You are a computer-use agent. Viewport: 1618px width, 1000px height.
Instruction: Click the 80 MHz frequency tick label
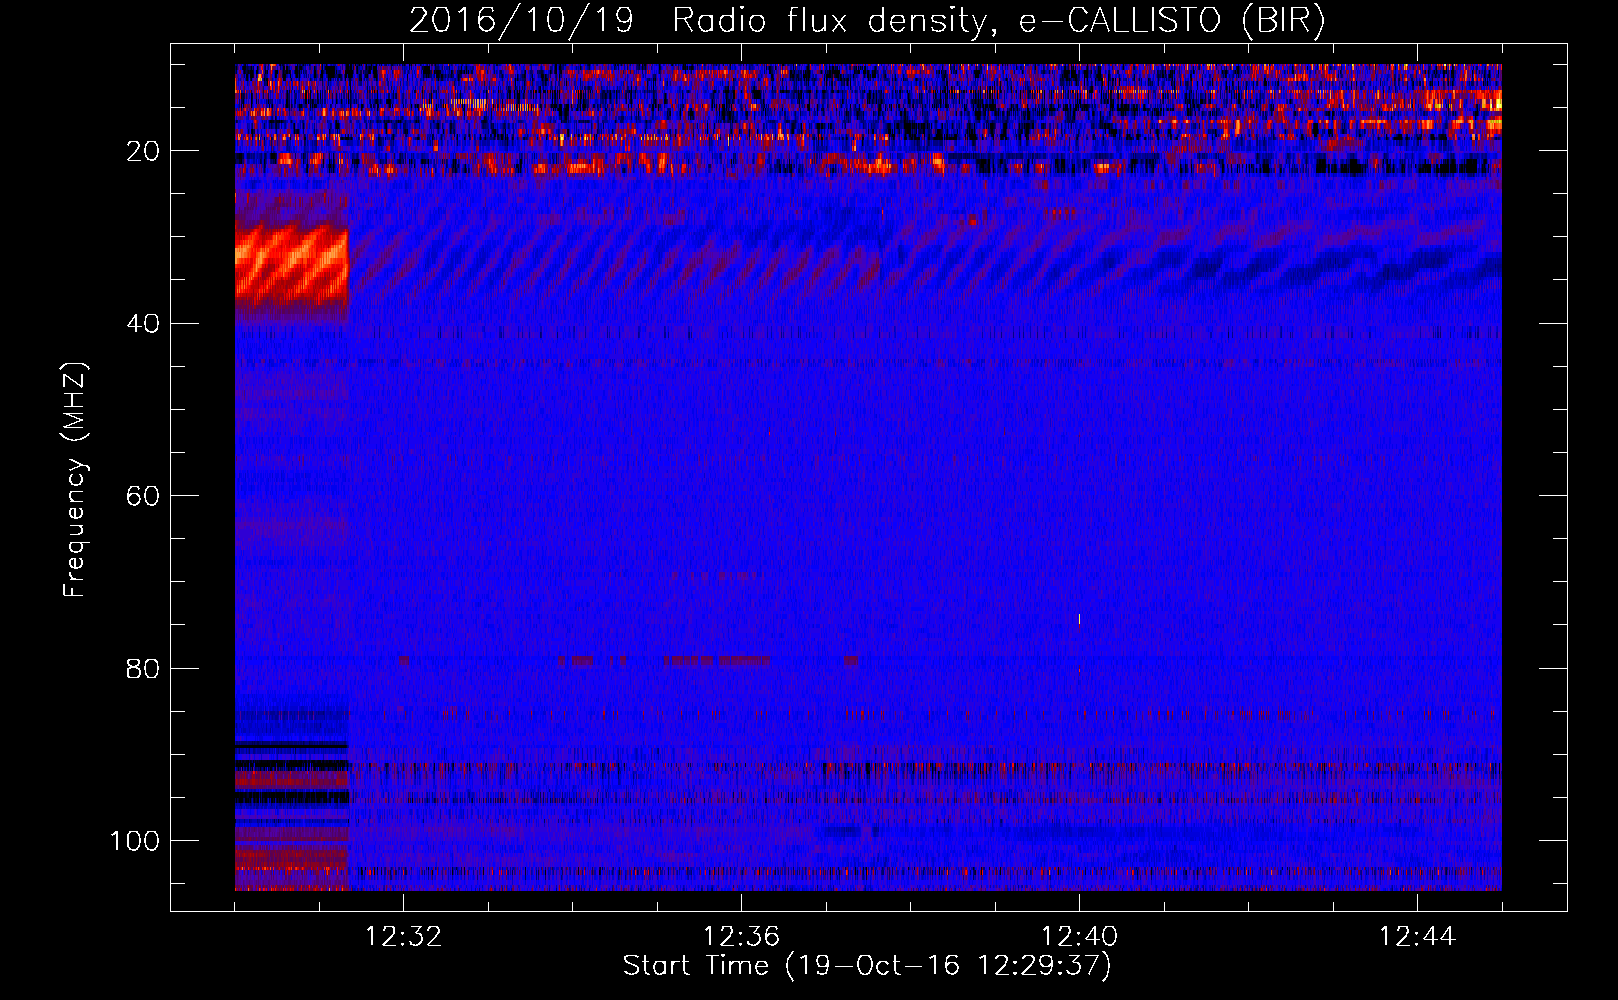coord(144,668)
